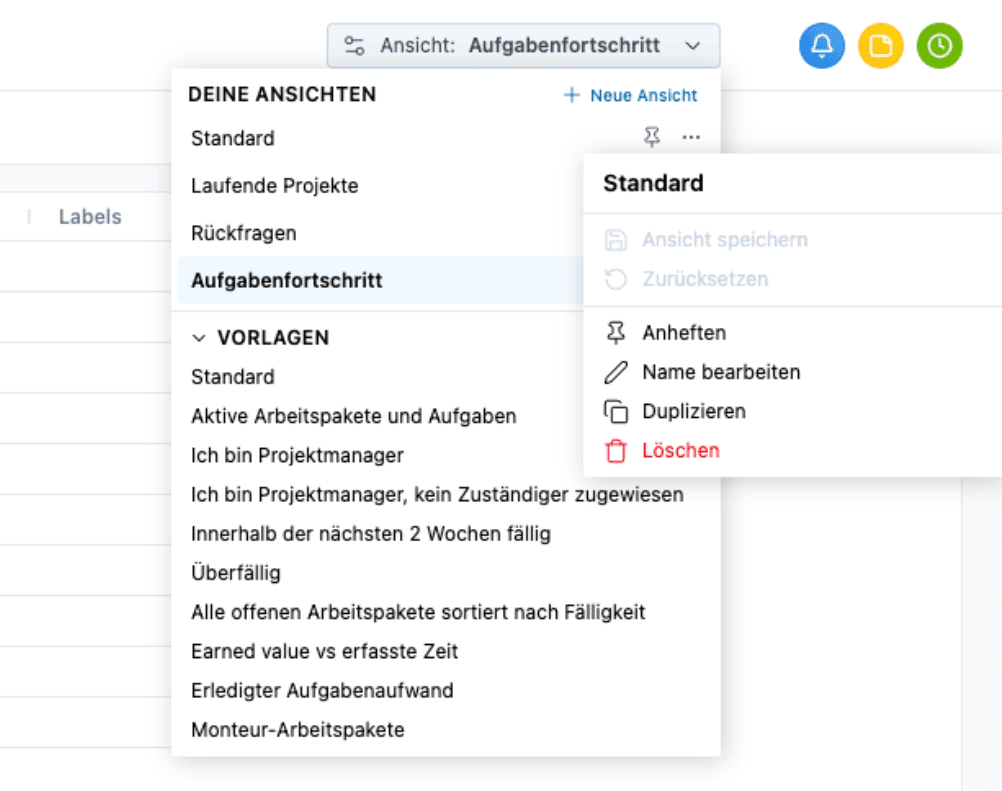The width and height of the screenshot is (1002, 791).
Task: Select the highlighted Aufgabenfortschritt view
Action: [381, 280]
